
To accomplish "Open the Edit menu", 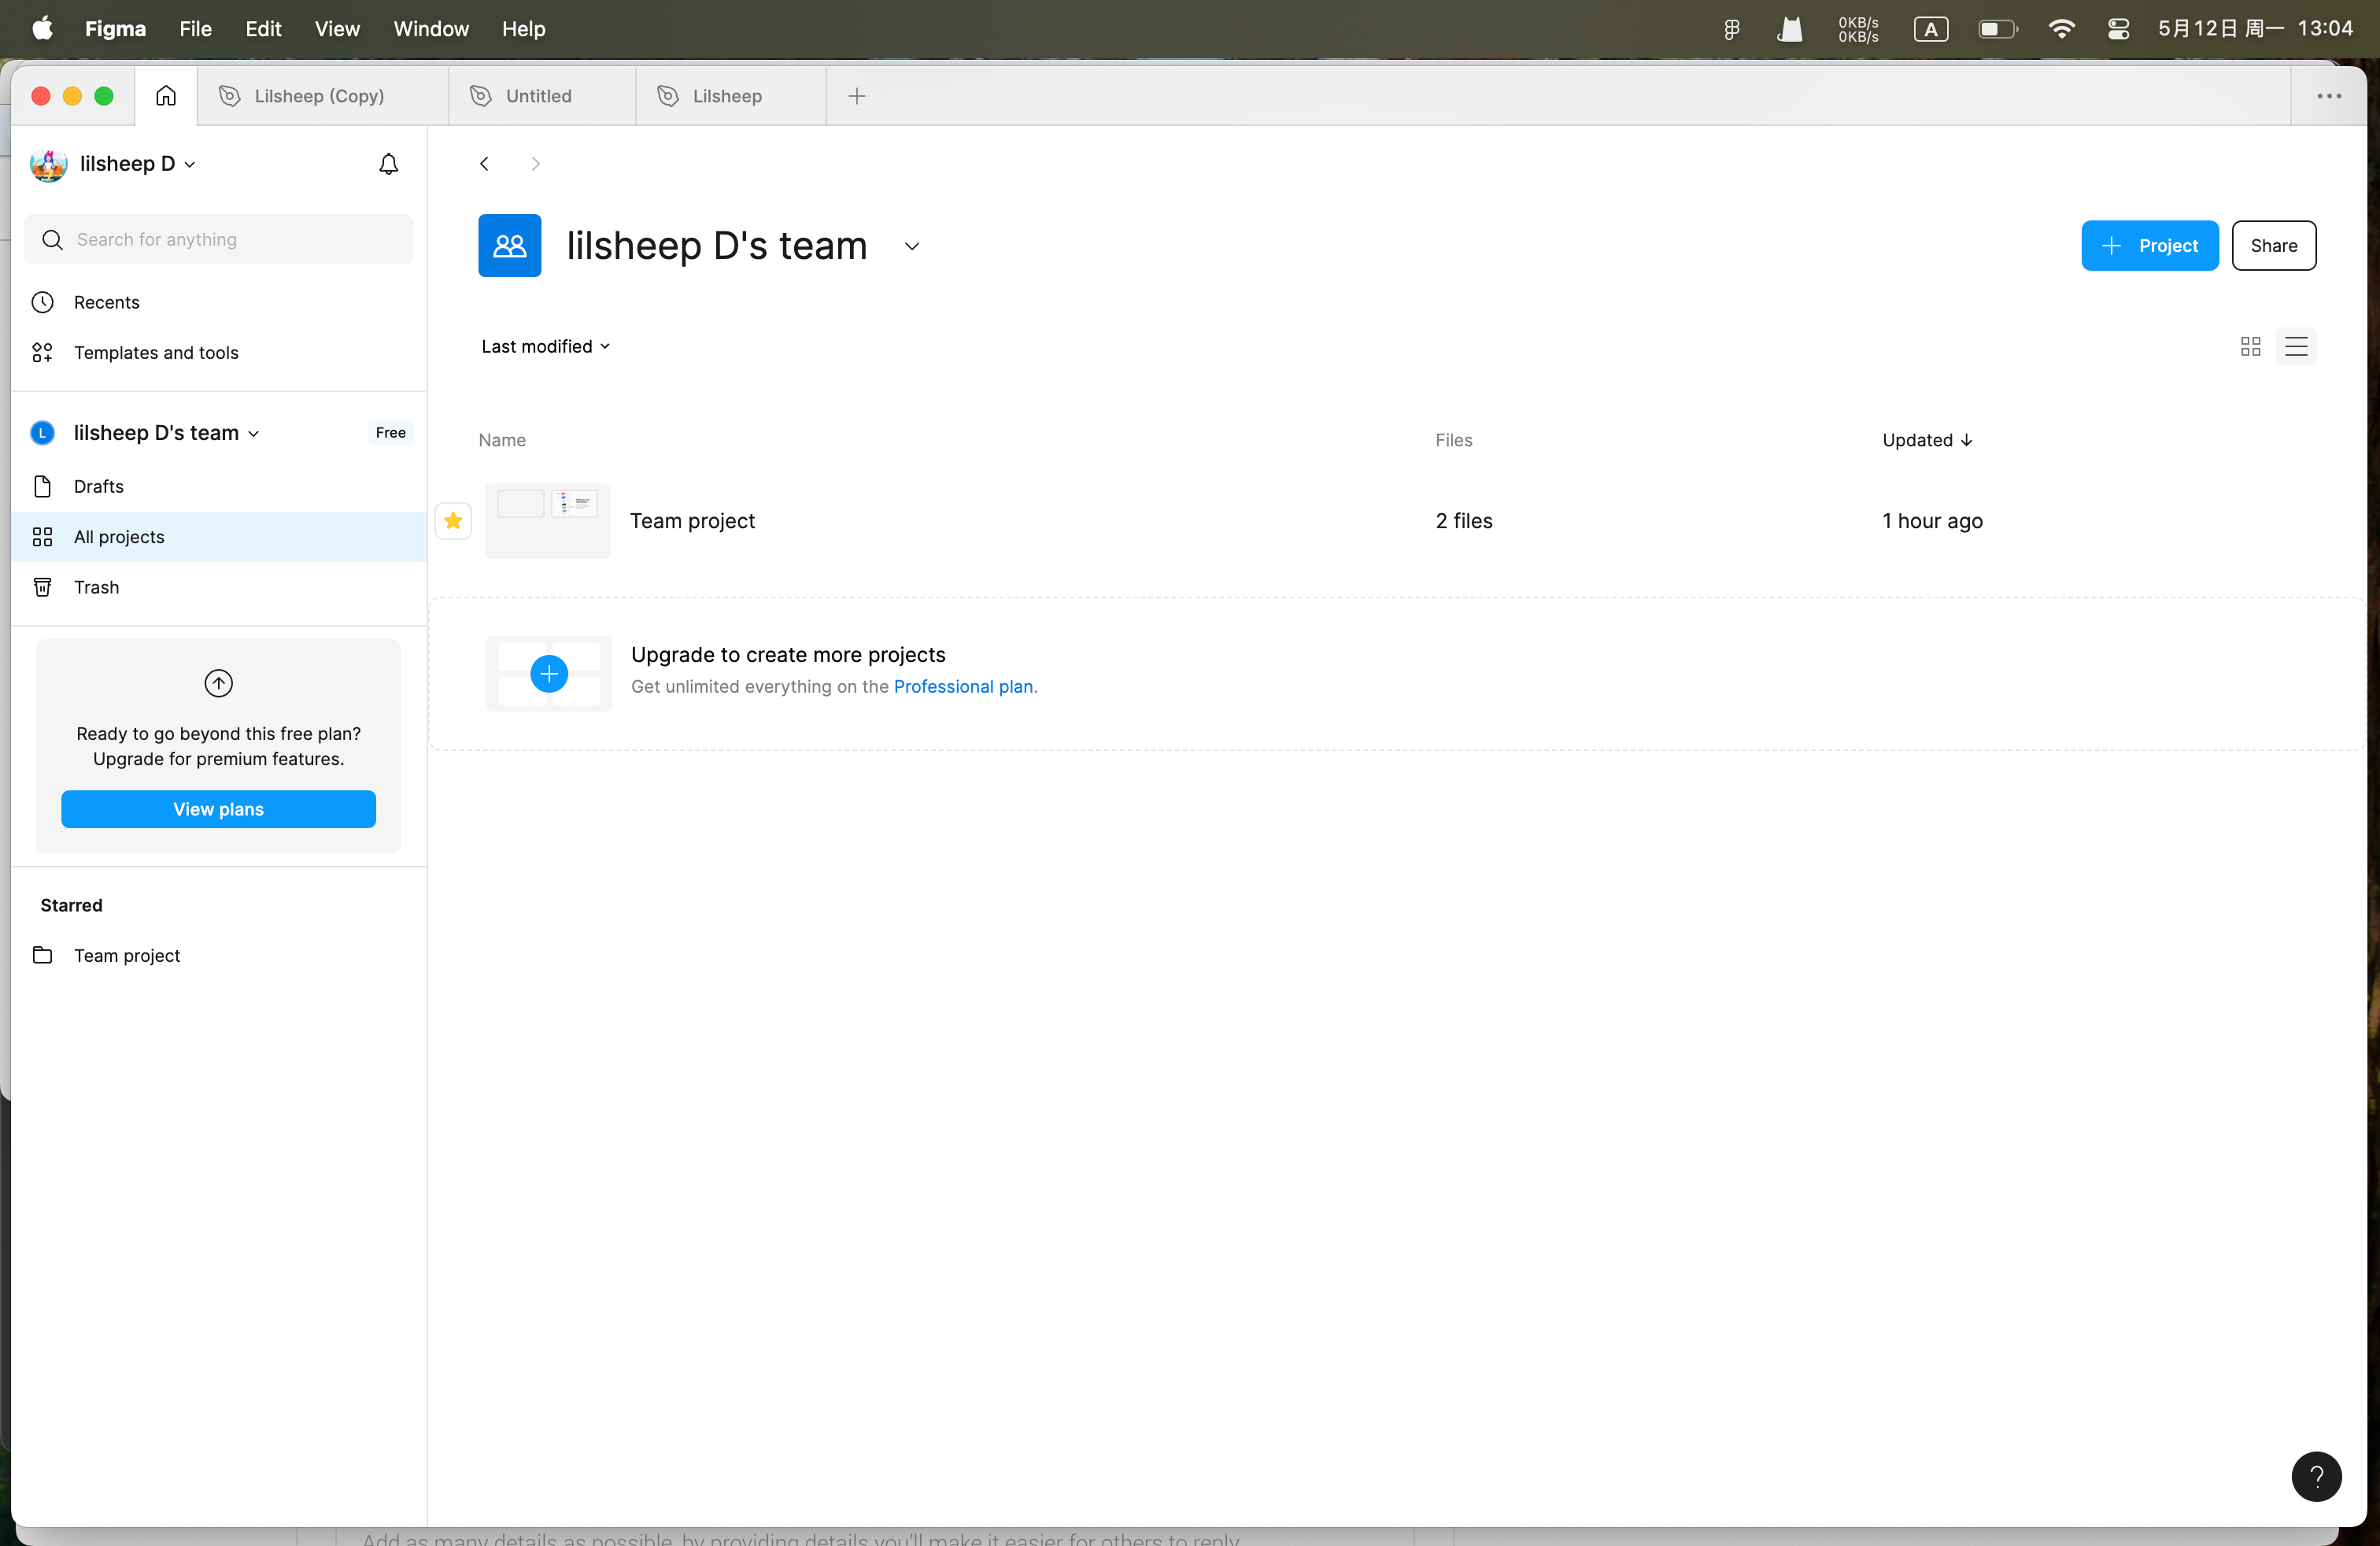I will [x=263, y=29].
